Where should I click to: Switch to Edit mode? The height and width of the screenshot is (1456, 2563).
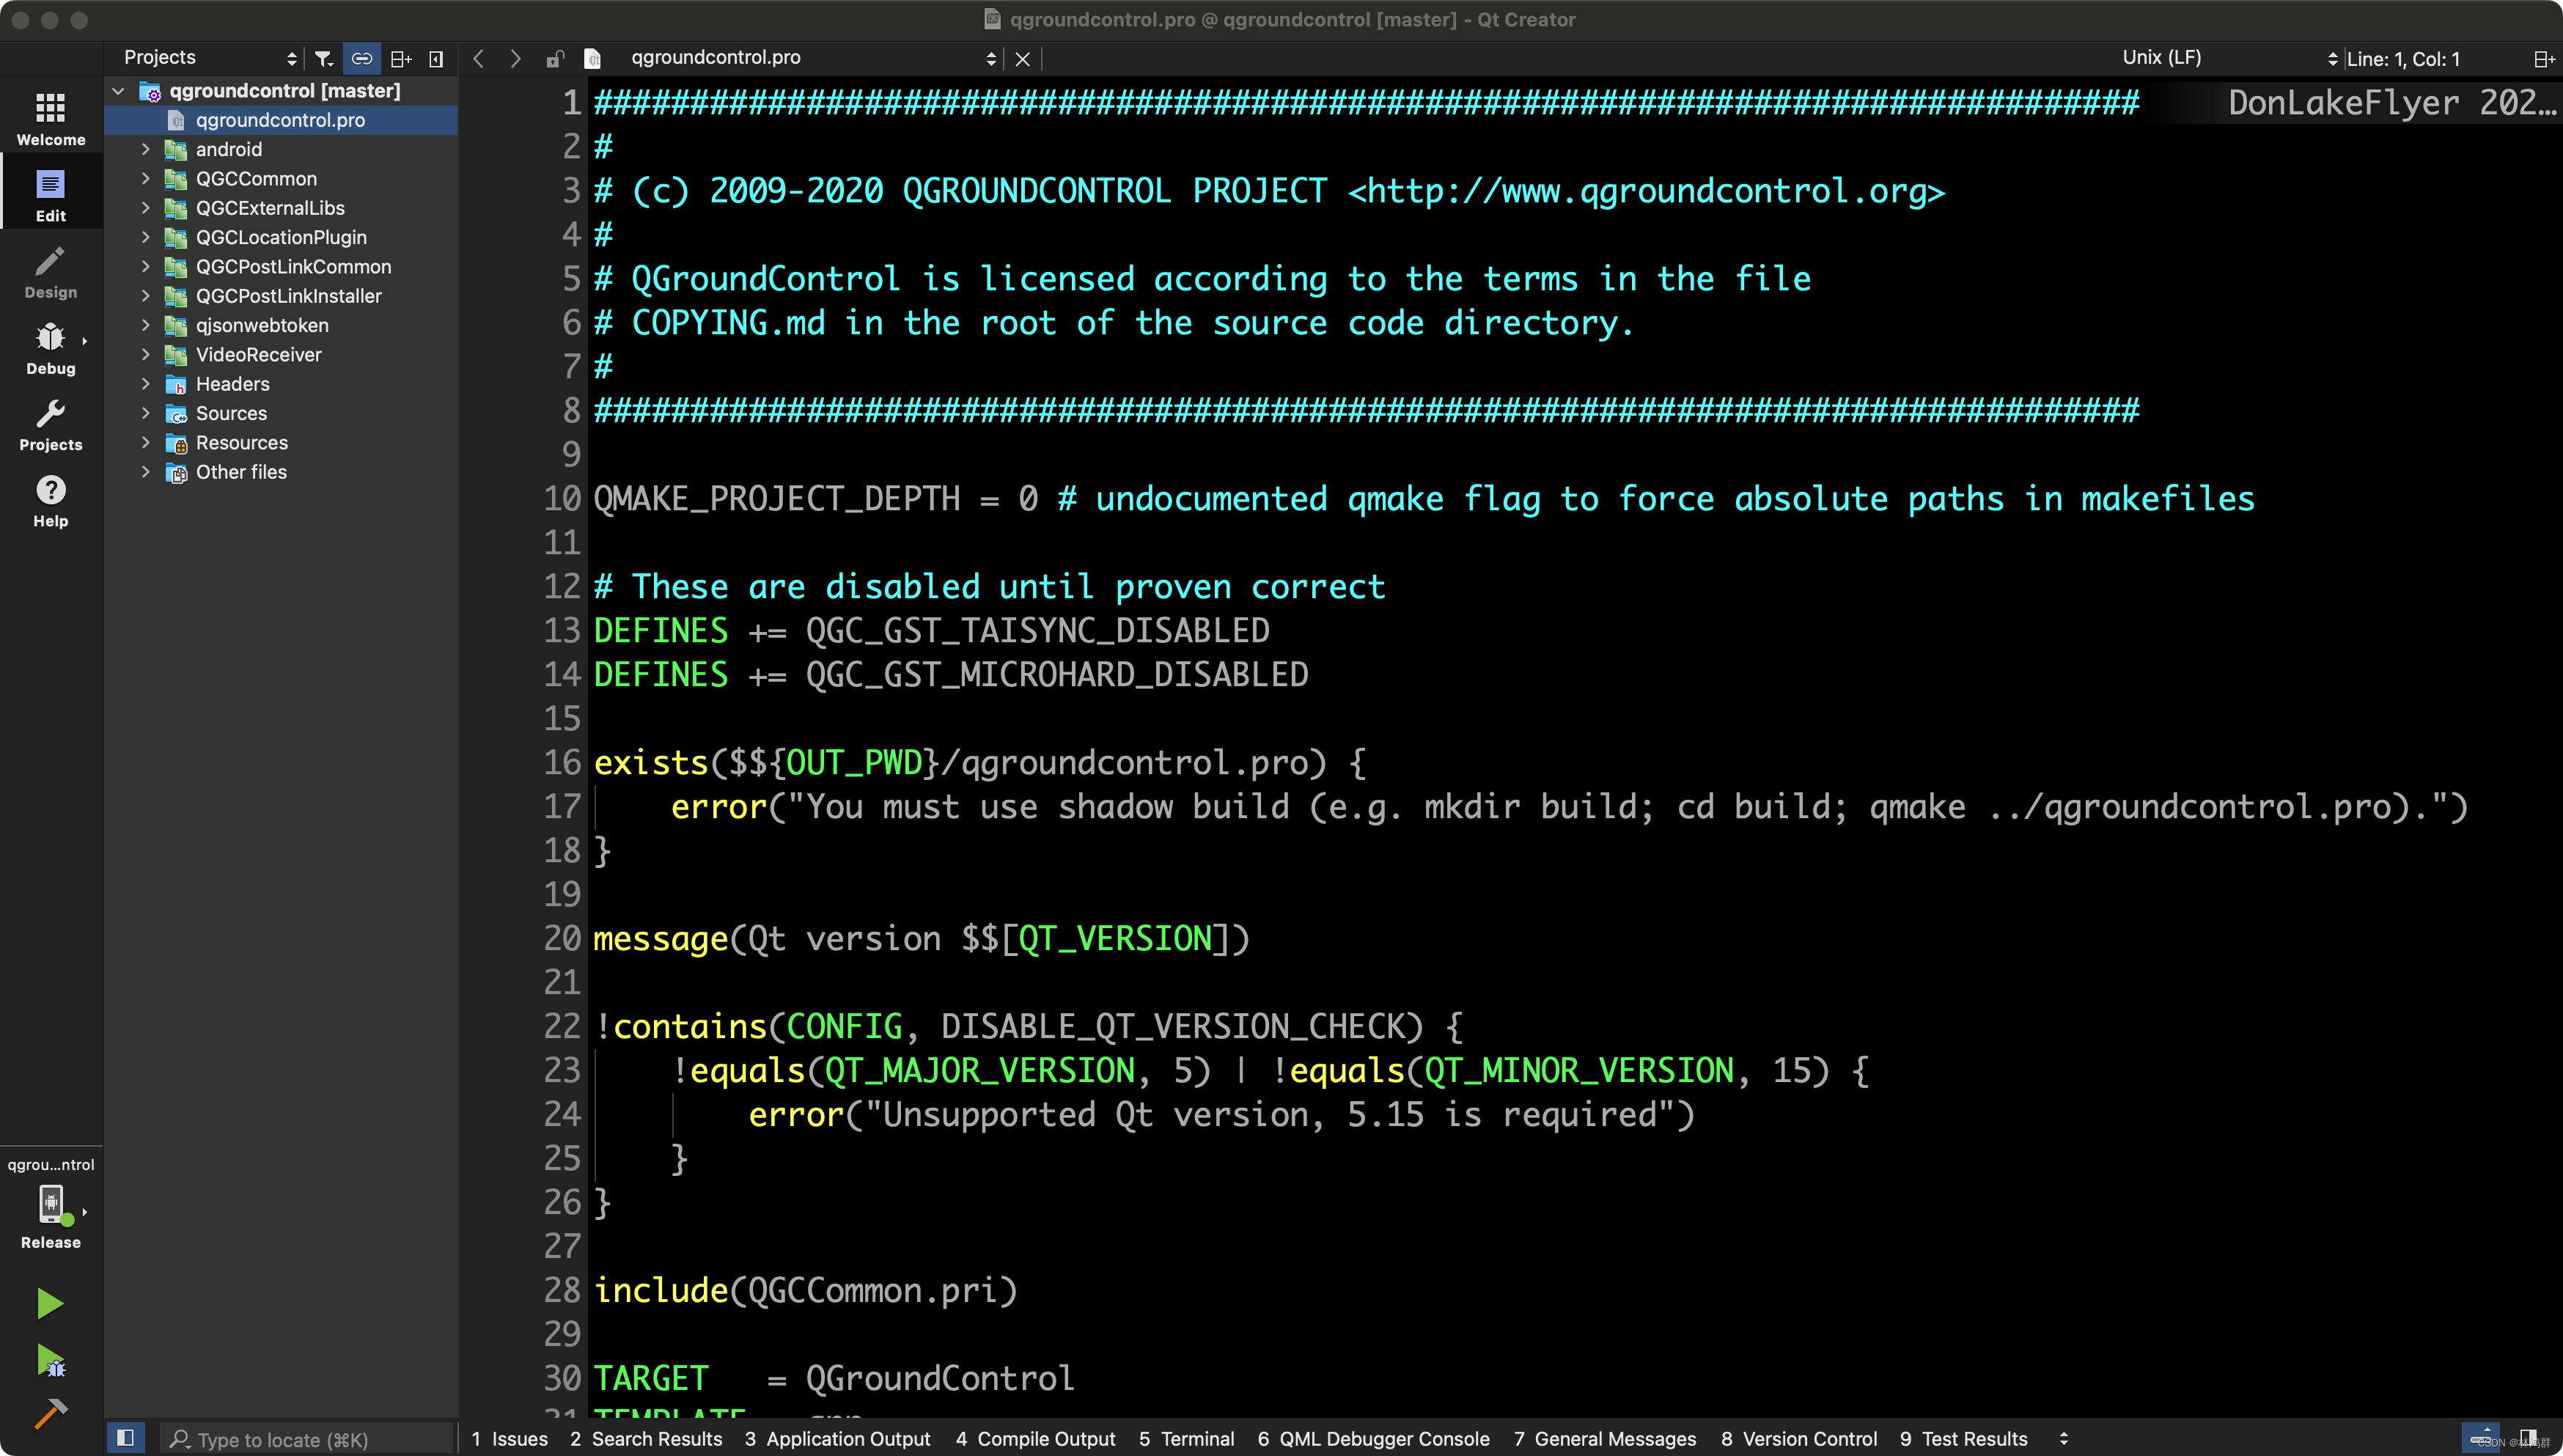click(x=51, y=194)
